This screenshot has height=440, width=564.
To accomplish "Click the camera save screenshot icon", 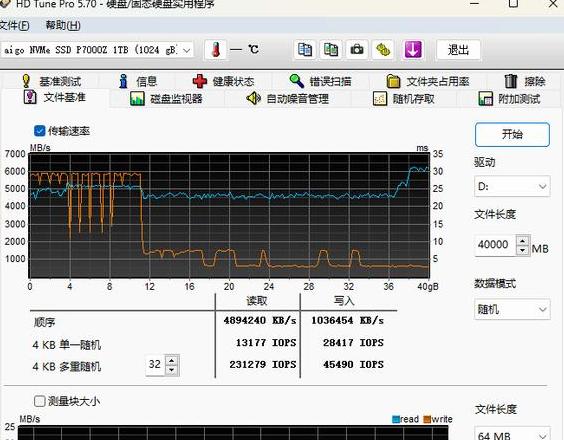I will pos(357,49).
